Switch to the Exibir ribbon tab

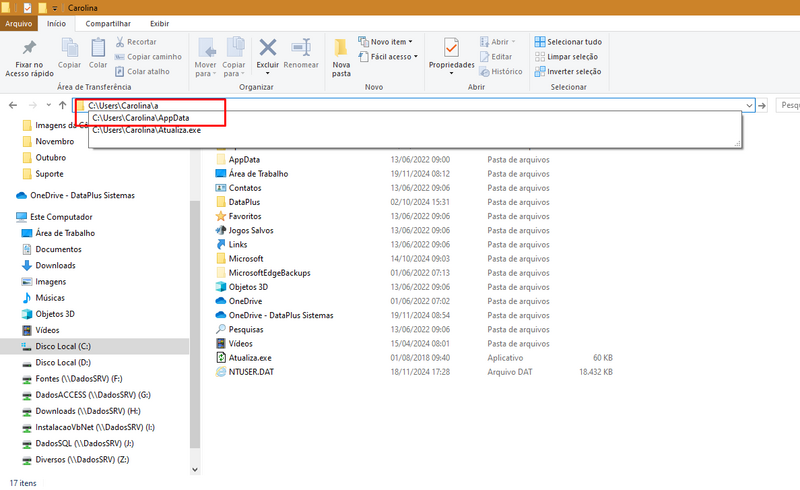pos(159,23)
